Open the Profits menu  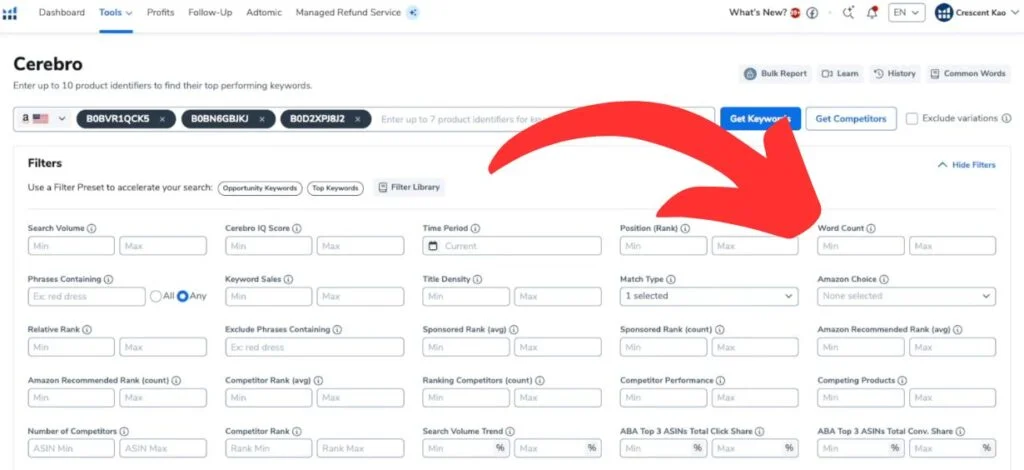pos(160,13)
